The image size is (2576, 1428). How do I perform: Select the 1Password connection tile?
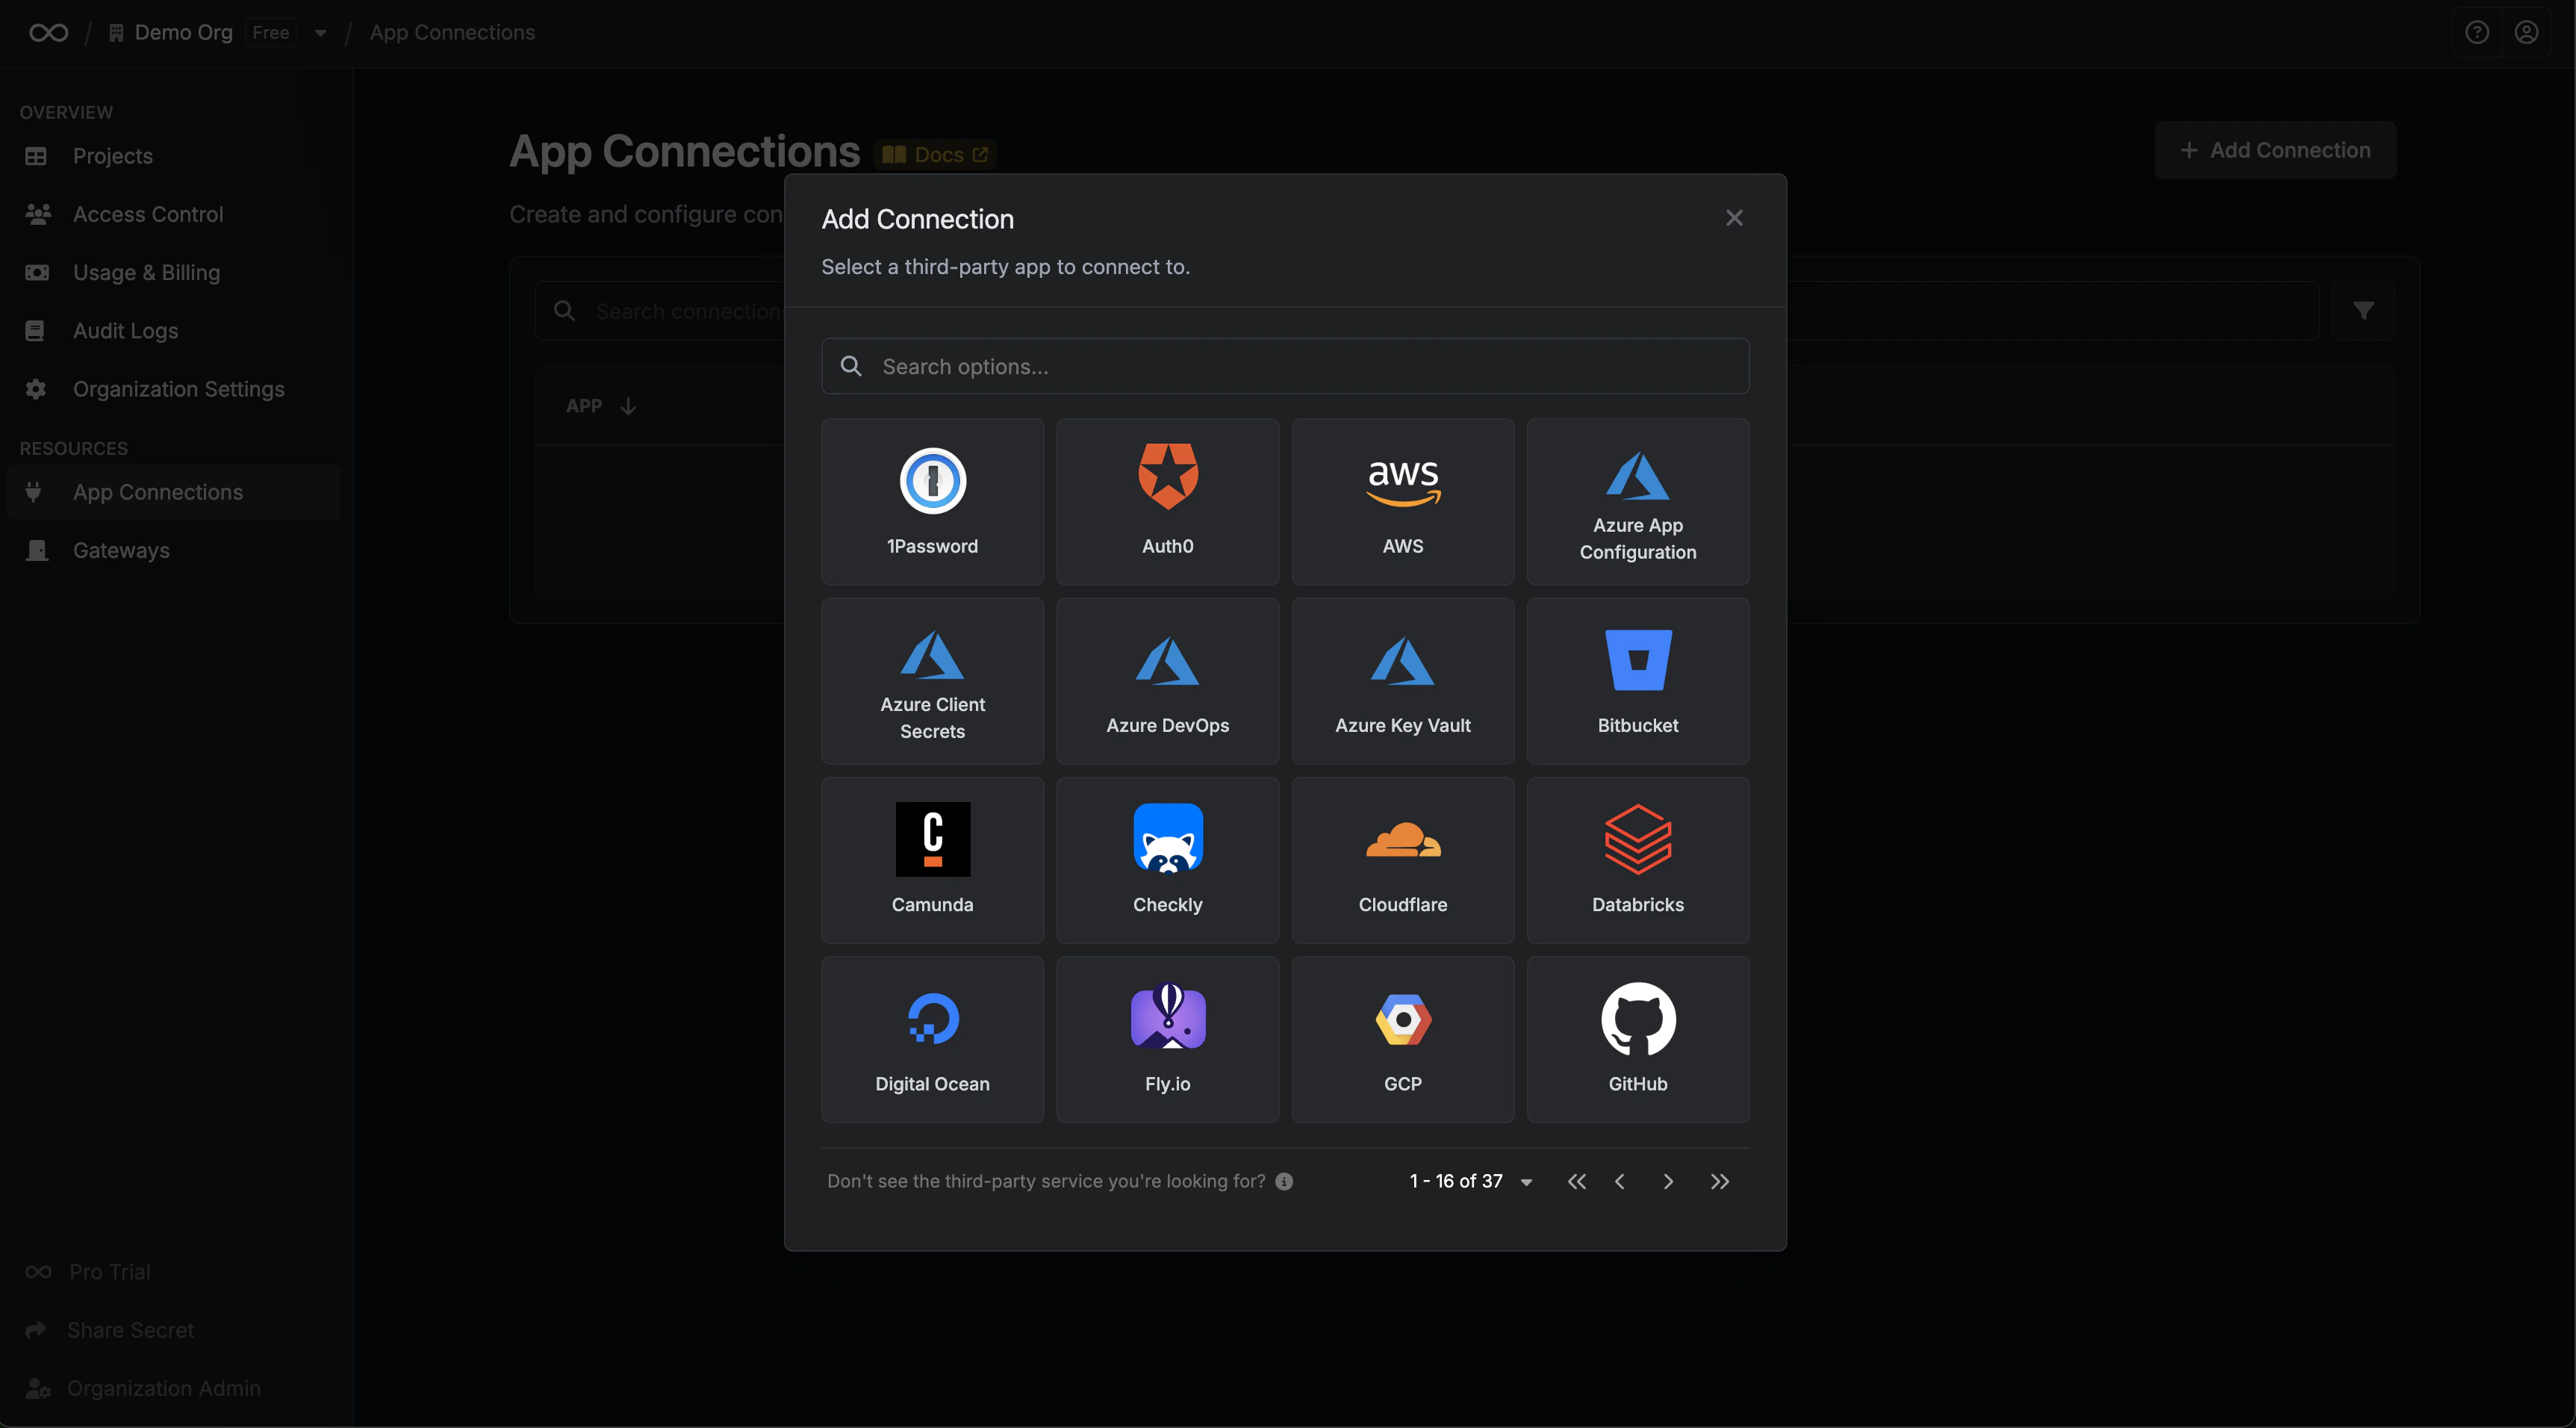click(x=932, y=502)
